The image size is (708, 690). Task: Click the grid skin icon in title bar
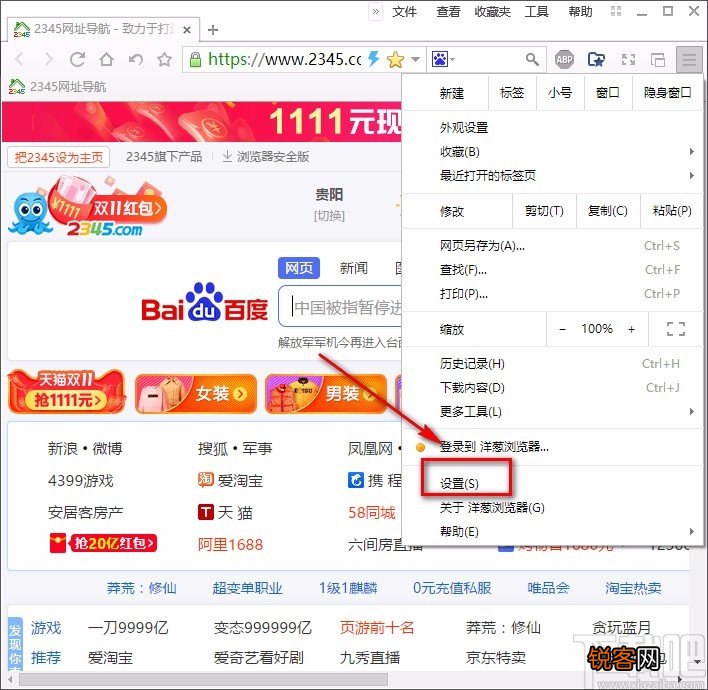coord(616,11)
